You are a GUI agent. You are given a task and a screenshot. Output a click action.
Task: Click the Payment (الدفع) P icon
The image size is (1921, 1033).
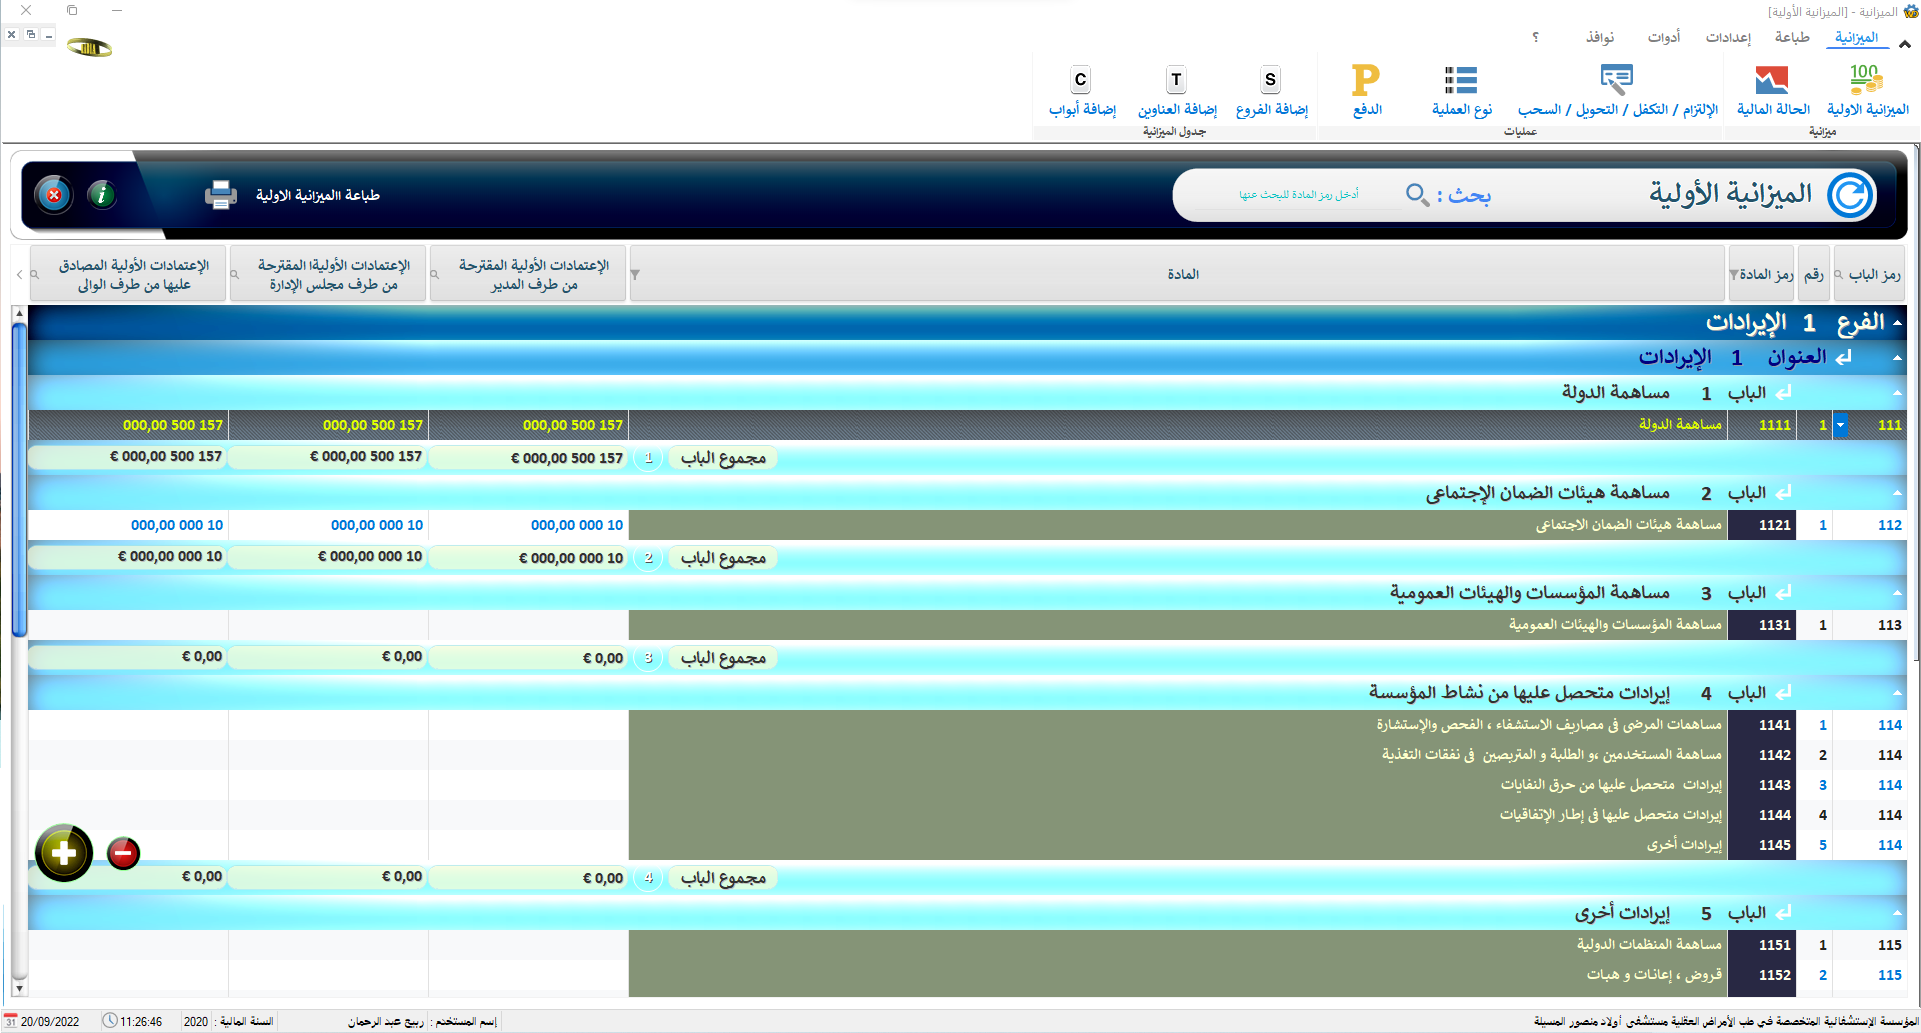[1366, 80]
